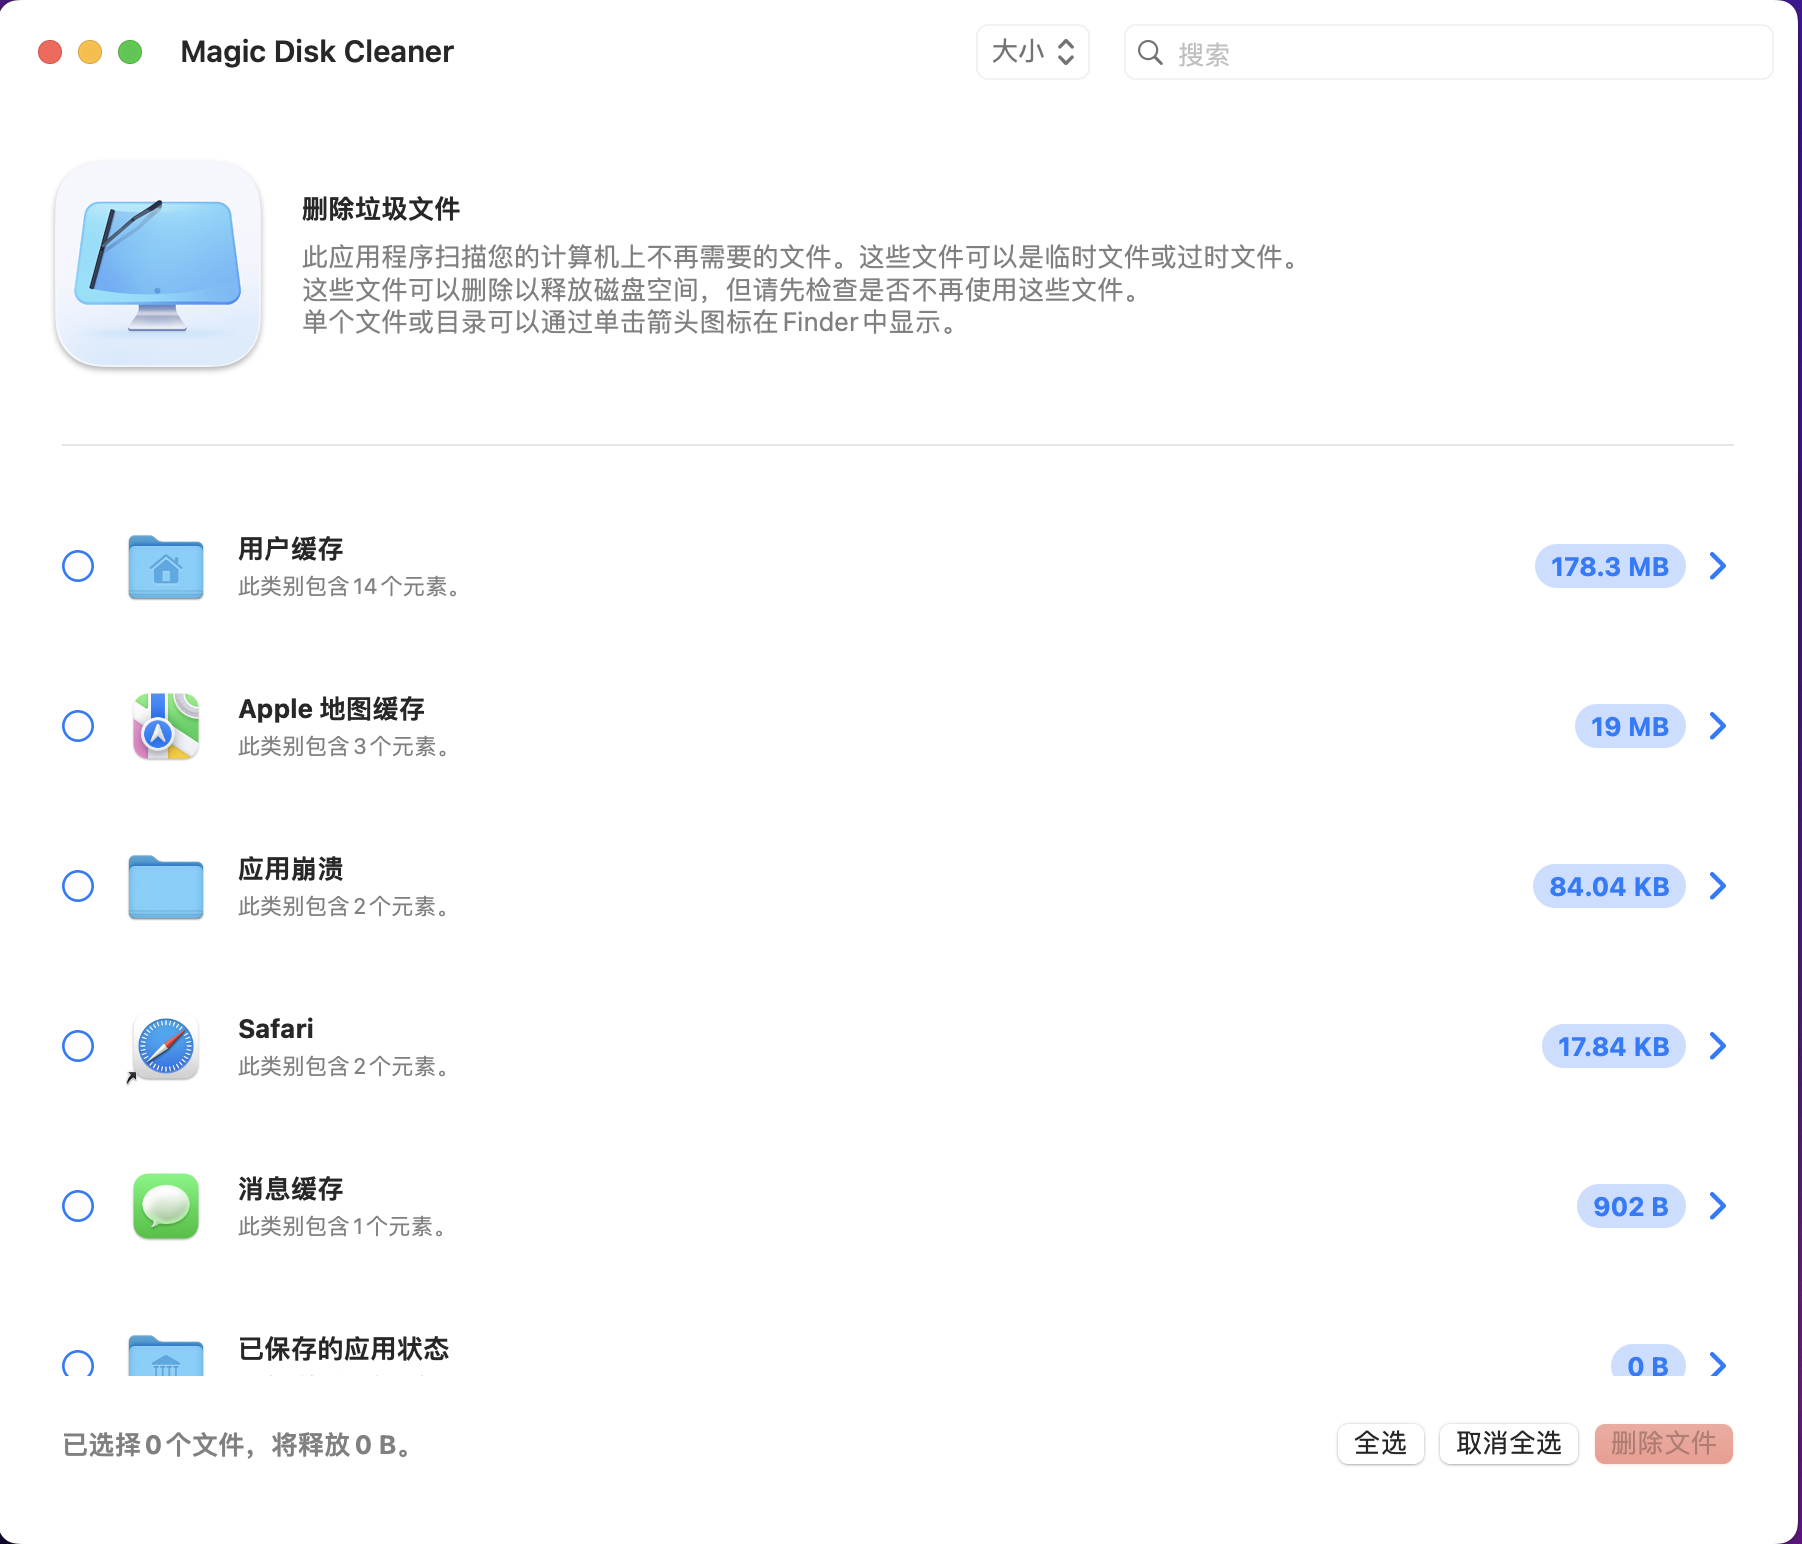Image resolution: width=1802 pixels, height=1544 pixels.
Task: Click the 已保存的应用状态 folder icon
Action: point(166,1358)
